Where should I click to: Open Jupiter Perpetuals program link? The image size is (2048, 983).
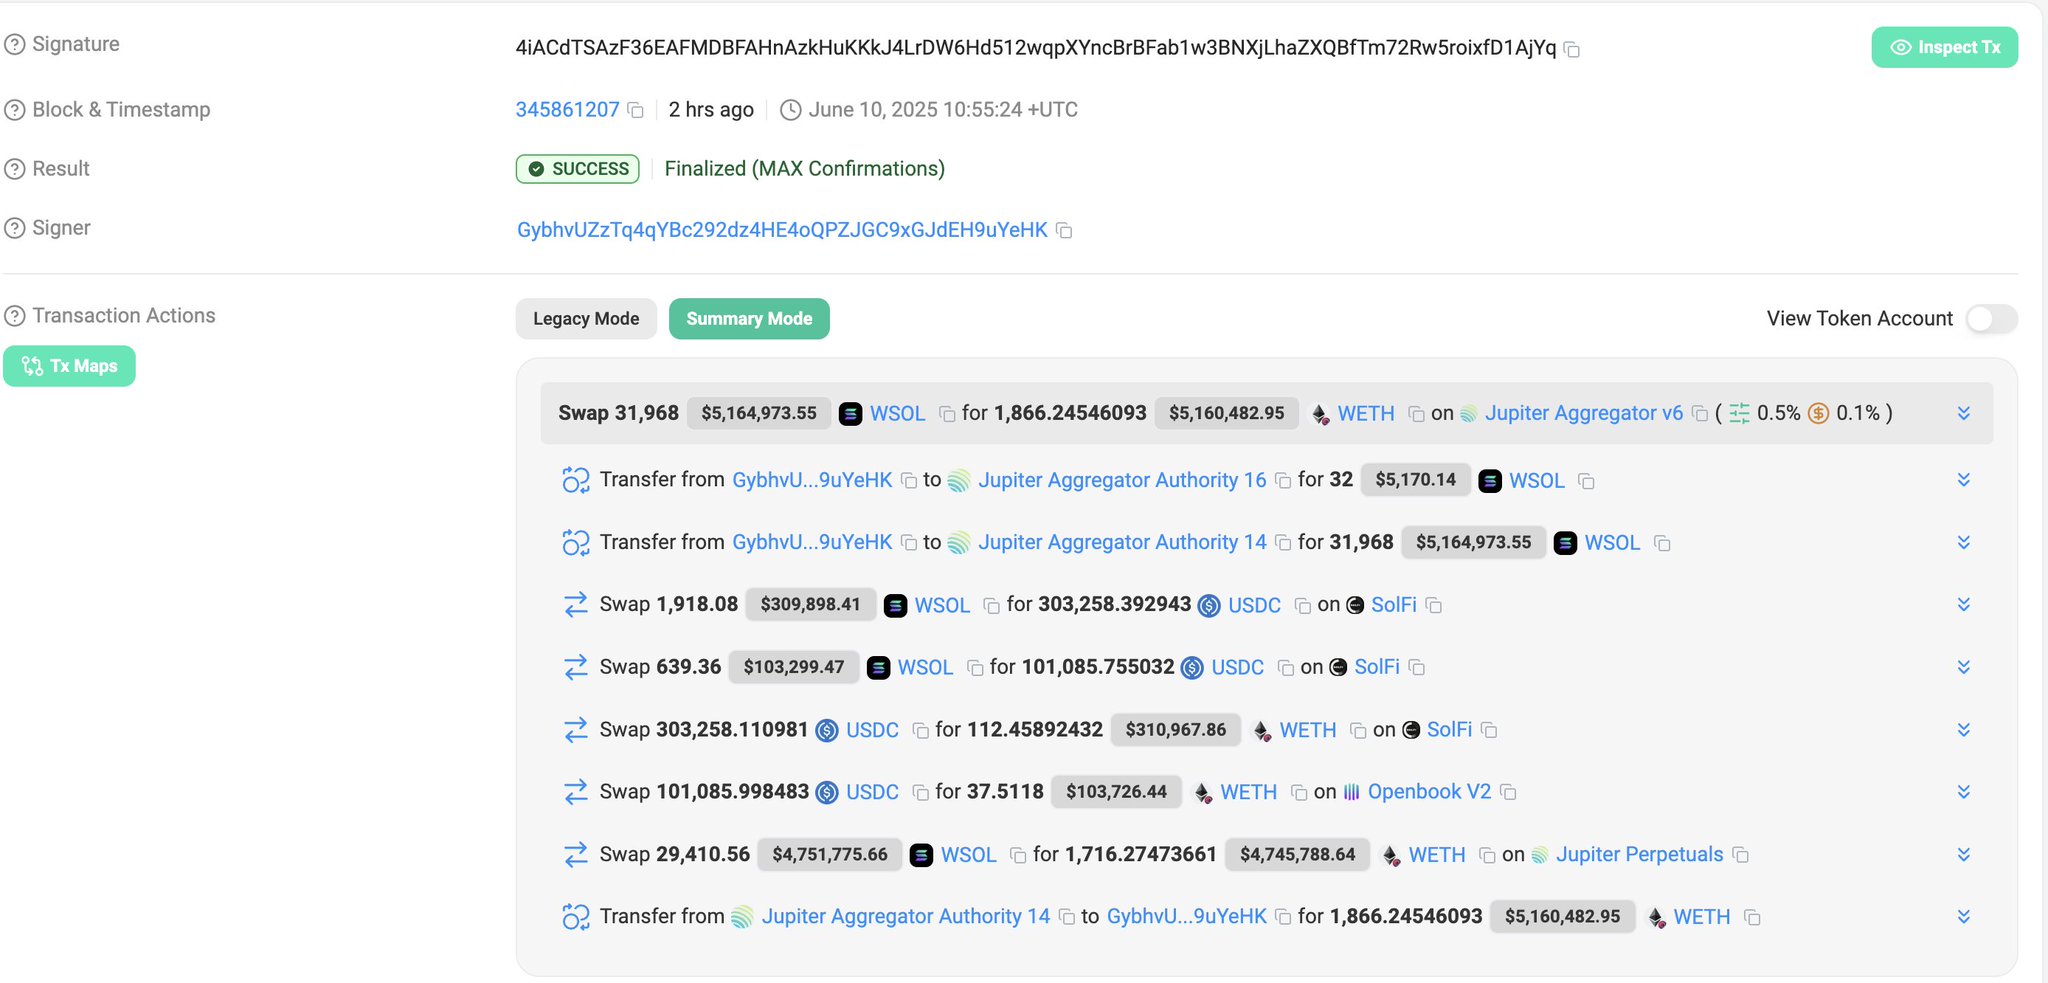(x=1639, y=854)
